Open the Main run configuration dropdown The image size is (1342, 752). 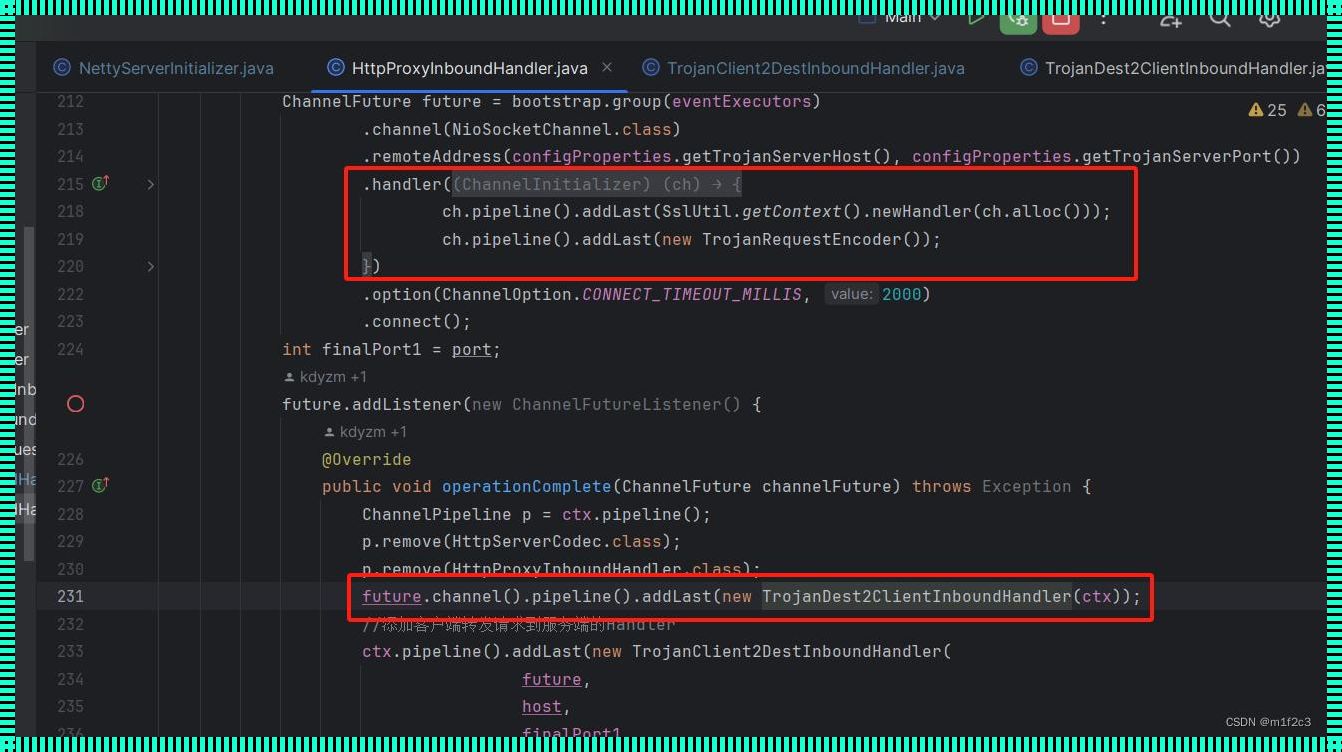900,19
